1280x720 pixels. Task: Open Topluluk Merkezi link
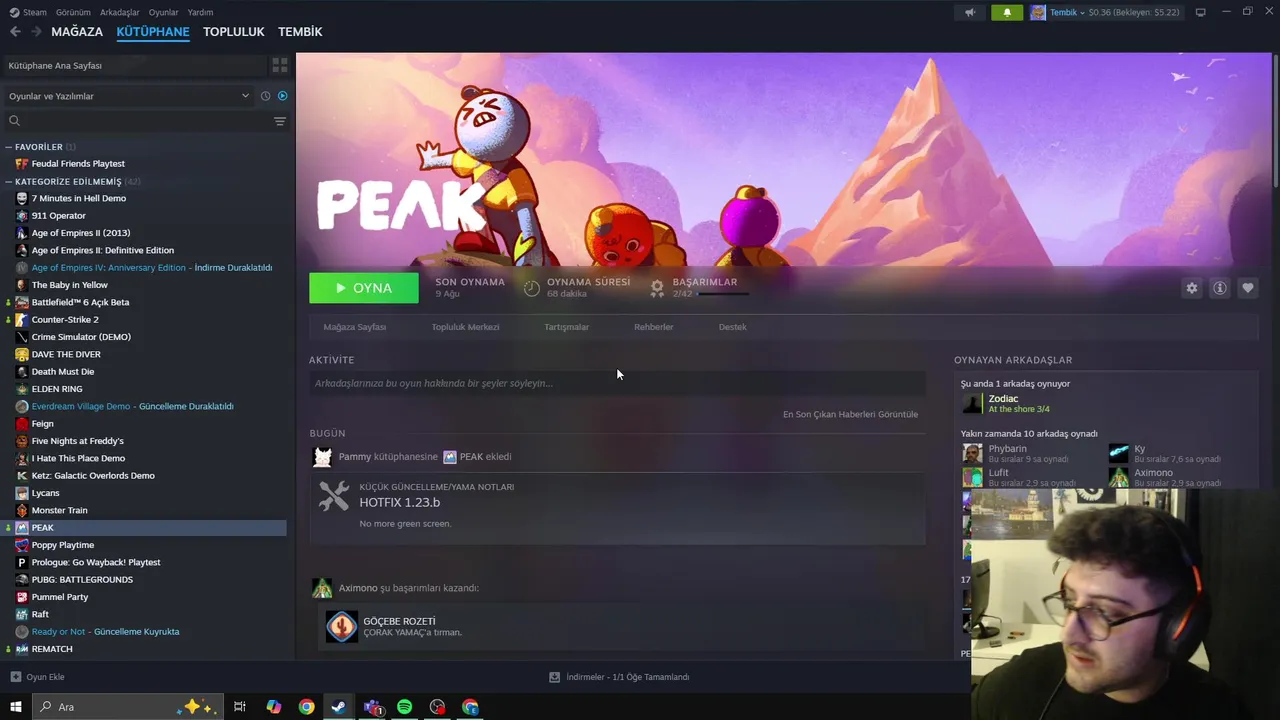(x=465, y=327)
